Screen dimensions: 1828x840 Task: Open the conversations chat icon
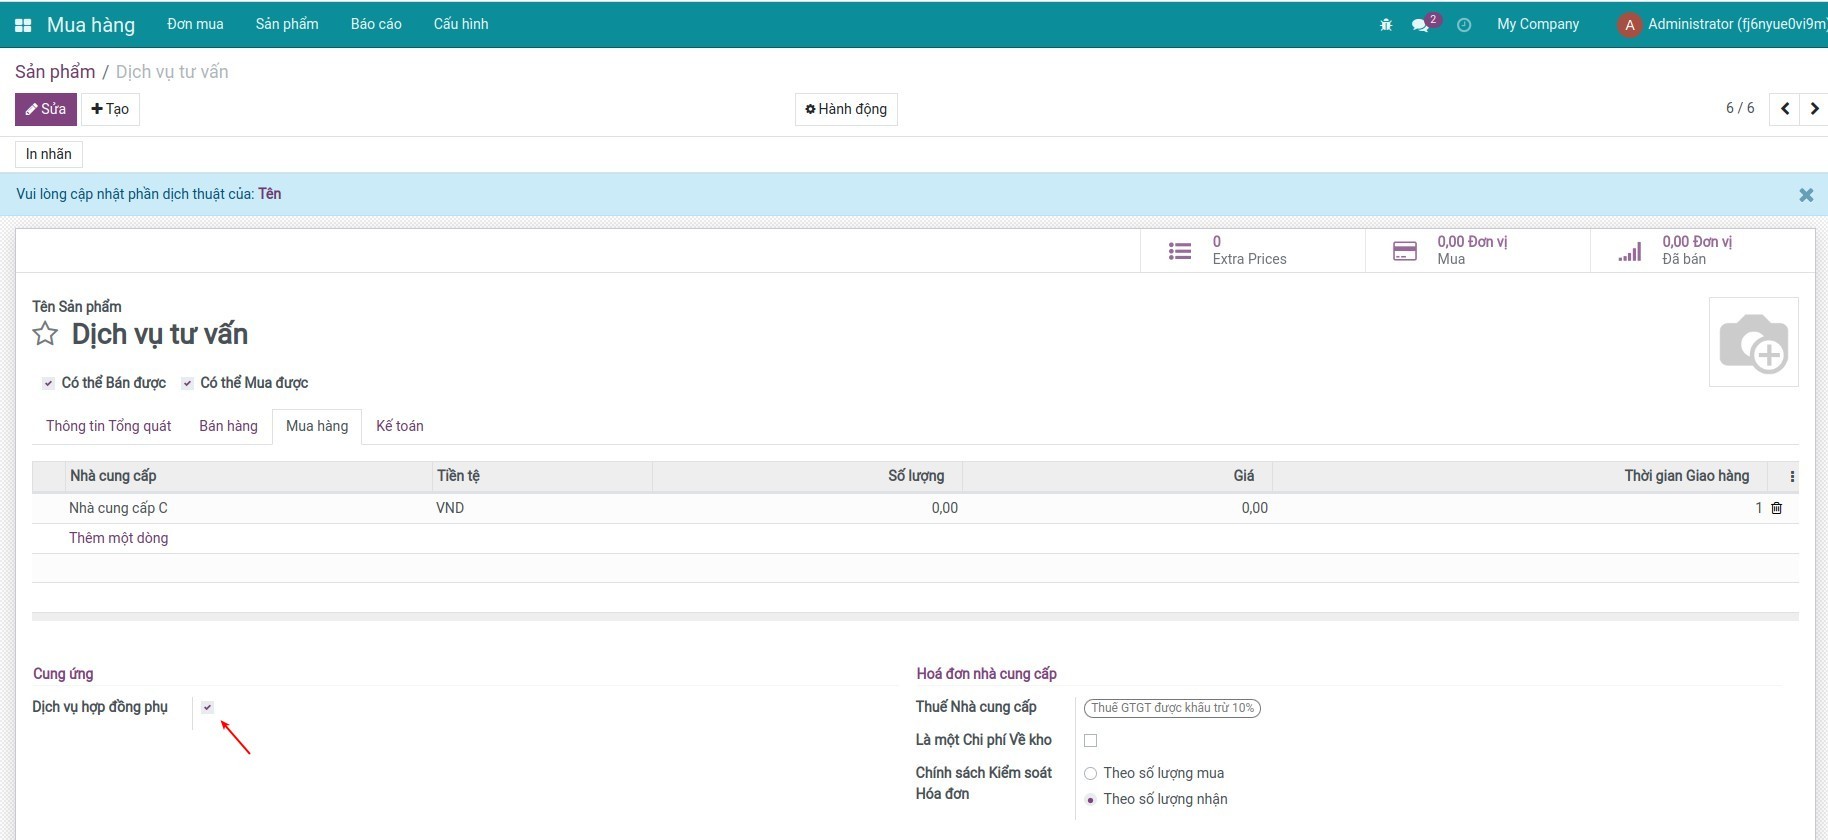coord(1420,25)
